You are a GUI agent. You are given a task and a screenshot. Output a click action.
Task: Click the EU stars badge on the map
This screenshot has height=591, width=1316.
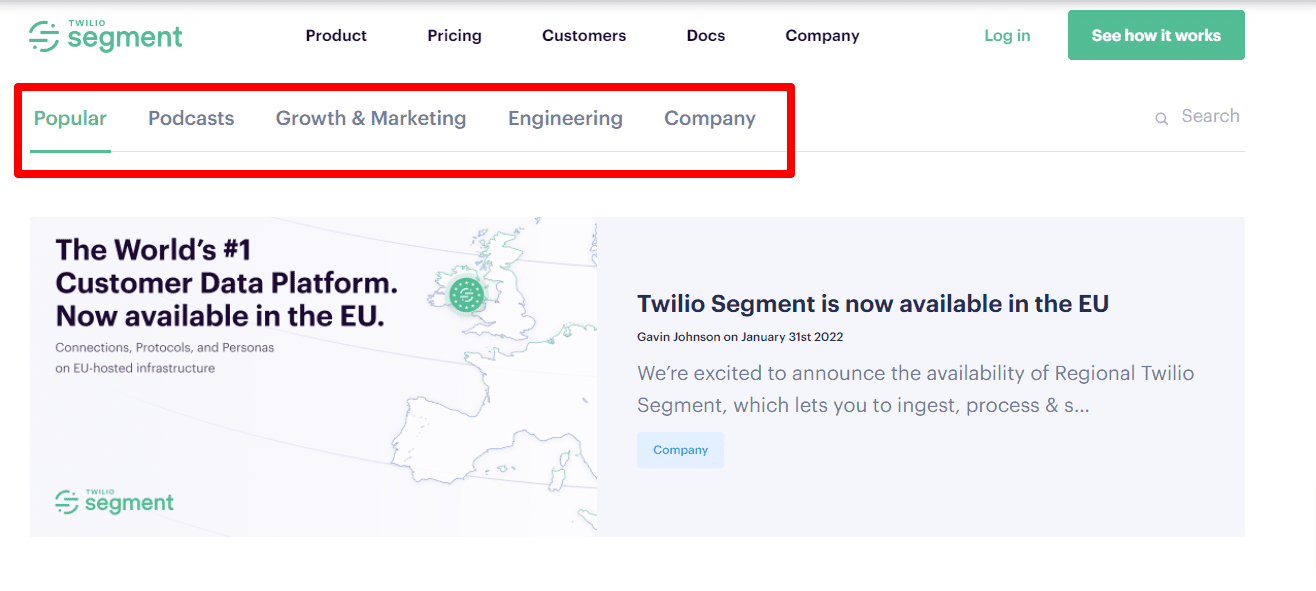pos(466,294)
